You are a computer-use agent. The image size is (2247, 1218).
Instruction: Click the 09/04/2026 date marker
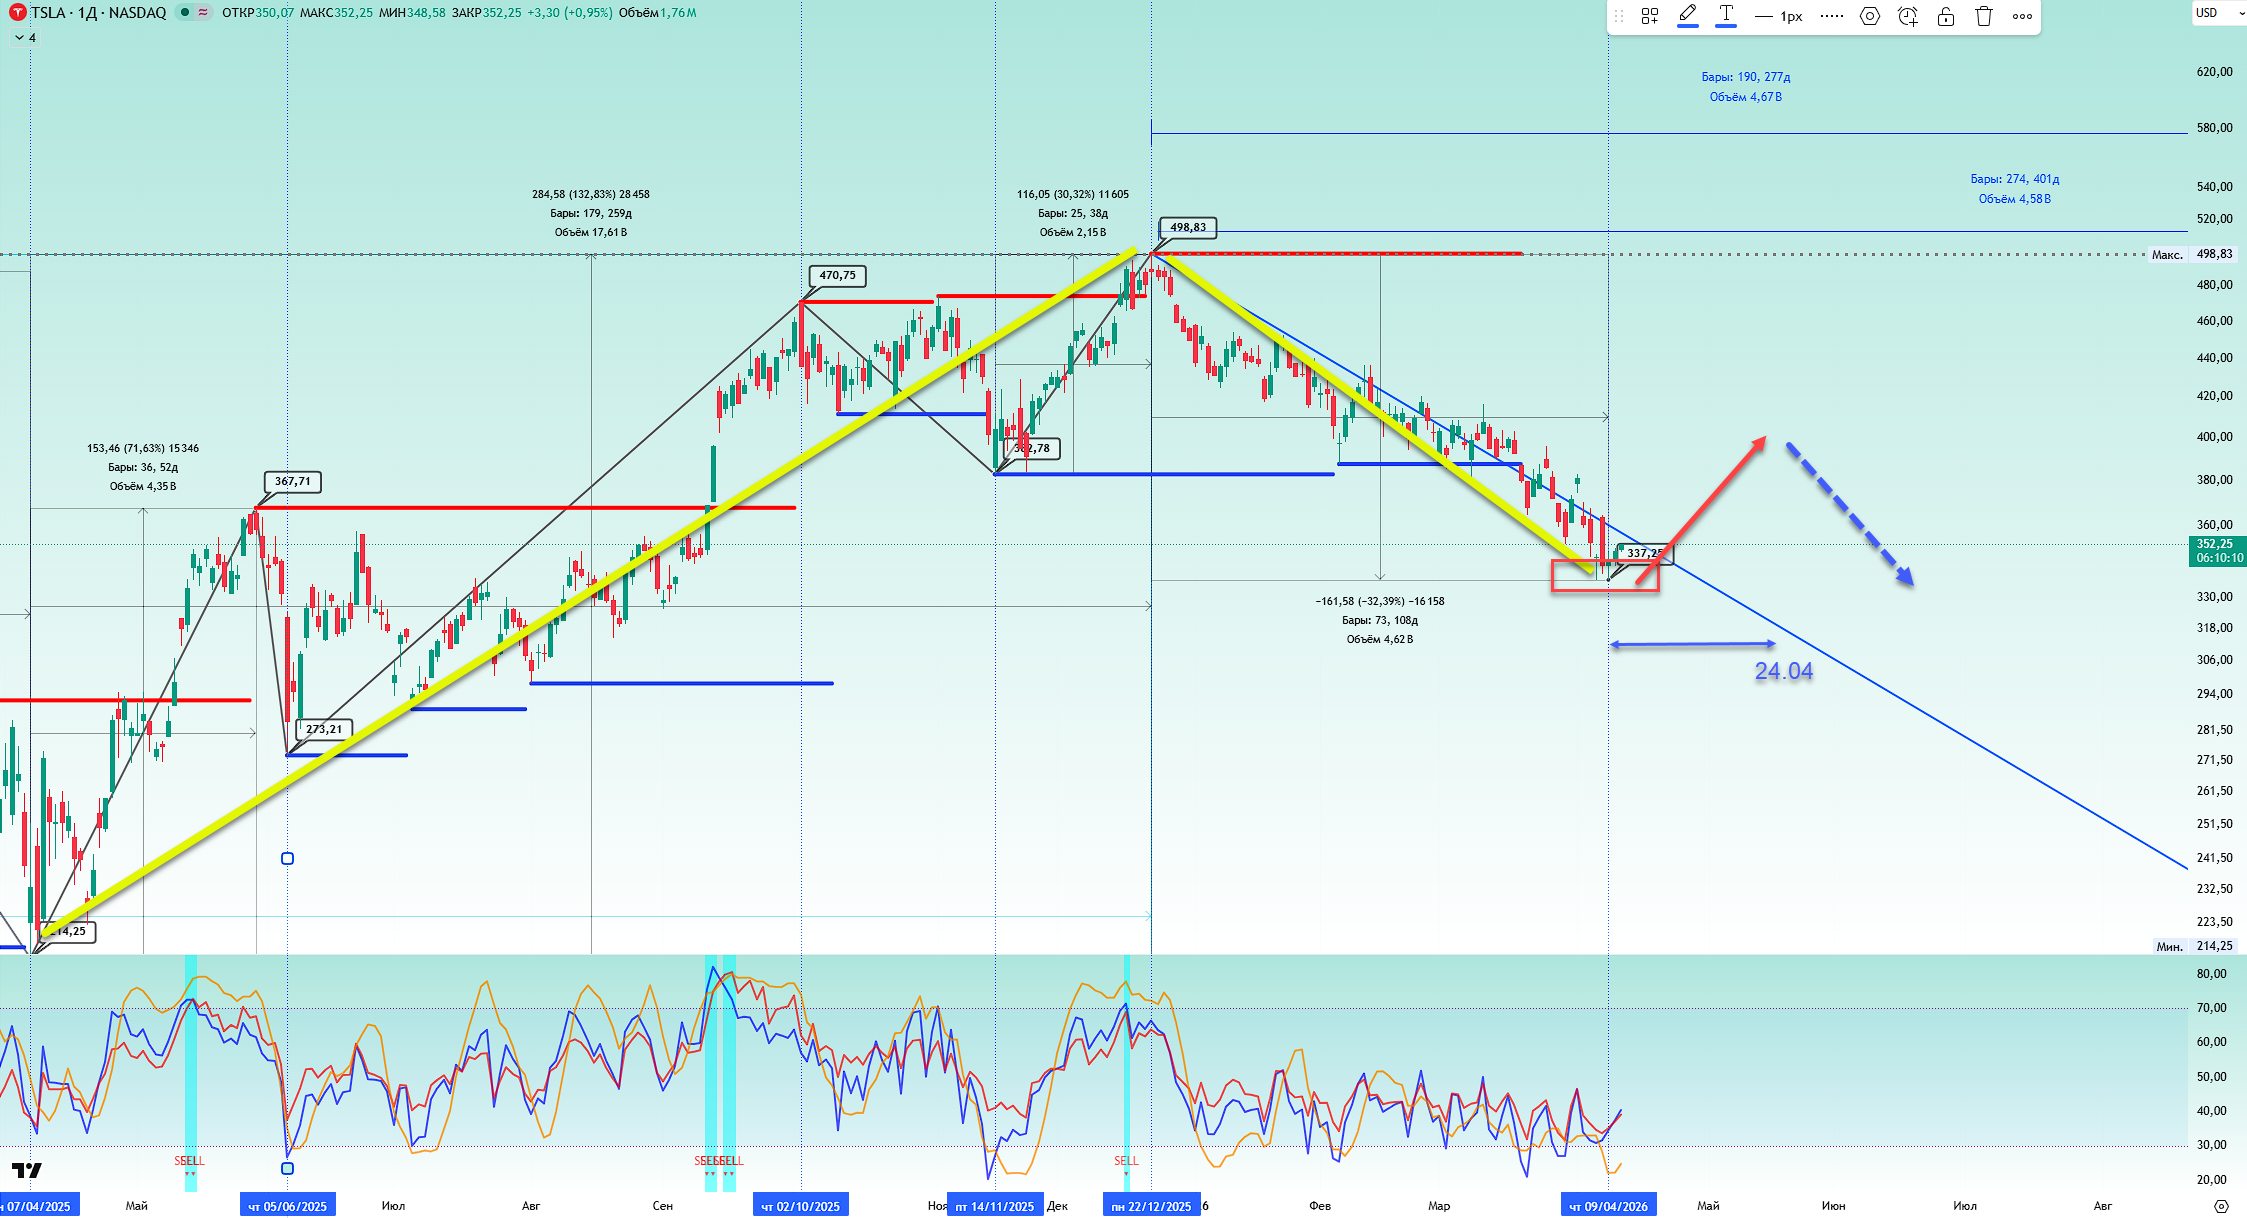click(x=1608, y=1206)
